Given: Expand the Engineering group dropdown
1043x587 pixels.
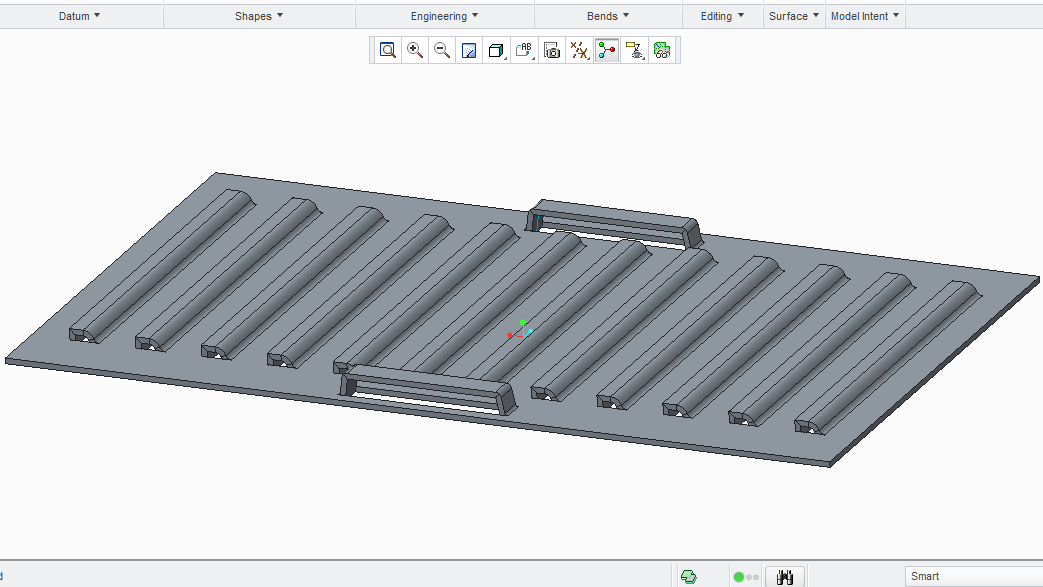Looking at the screenshot, I should pos(444,16).
